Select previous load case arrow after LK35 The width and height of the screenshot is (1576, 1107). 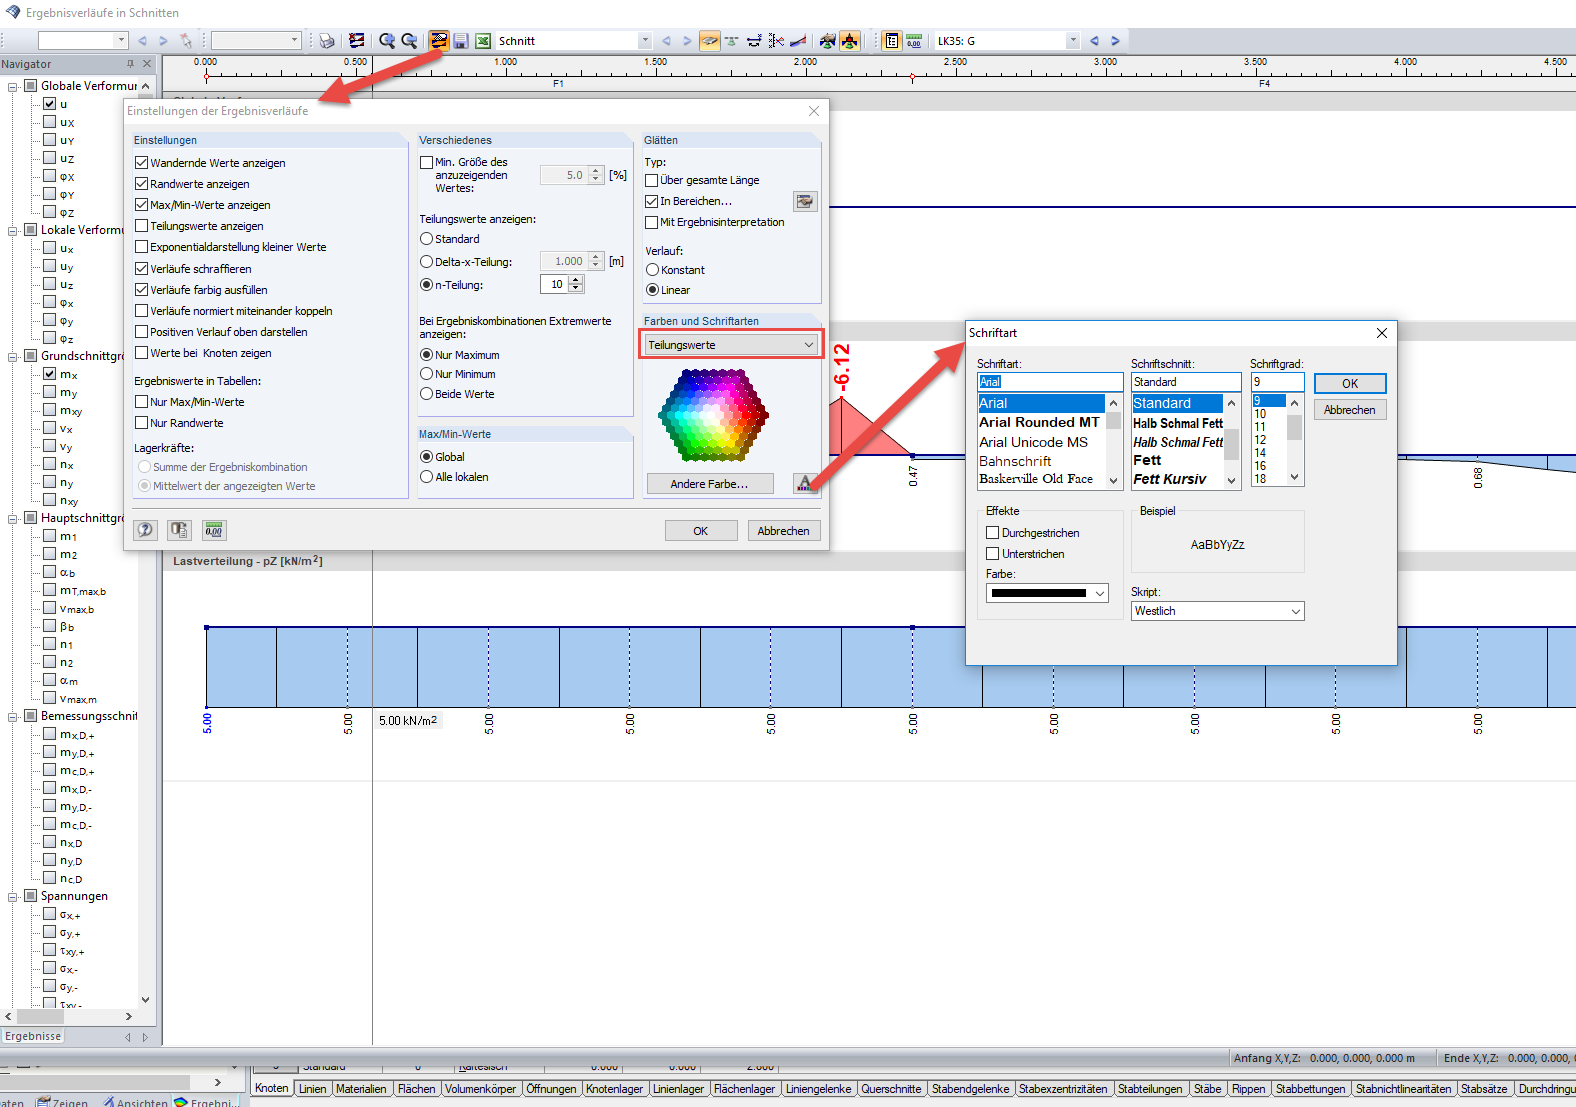1094,41
